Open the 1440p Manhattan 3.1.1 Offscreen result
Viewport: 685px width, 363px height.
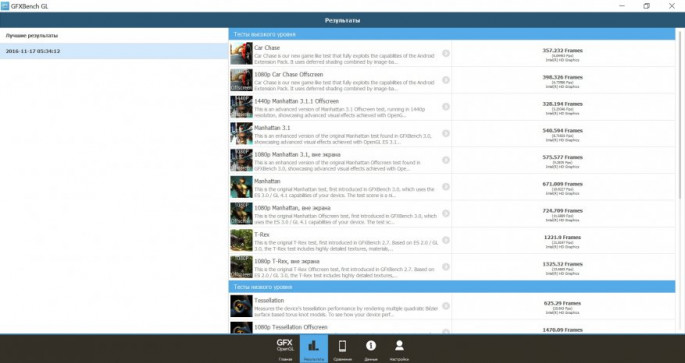coord(452,107)
